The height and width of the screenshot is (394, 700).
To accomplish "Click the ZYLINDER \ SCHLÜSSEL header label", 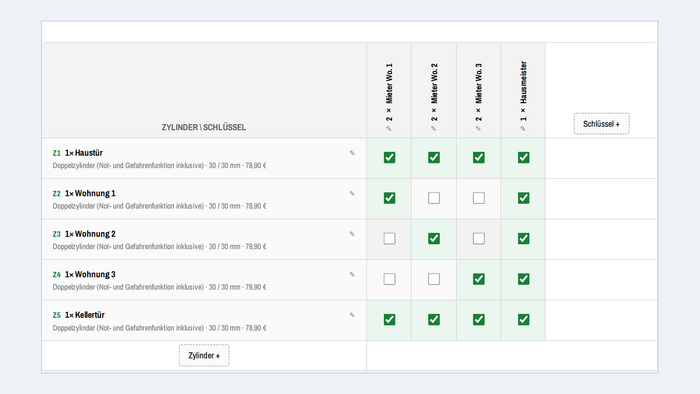I will [x=204, y=128].
